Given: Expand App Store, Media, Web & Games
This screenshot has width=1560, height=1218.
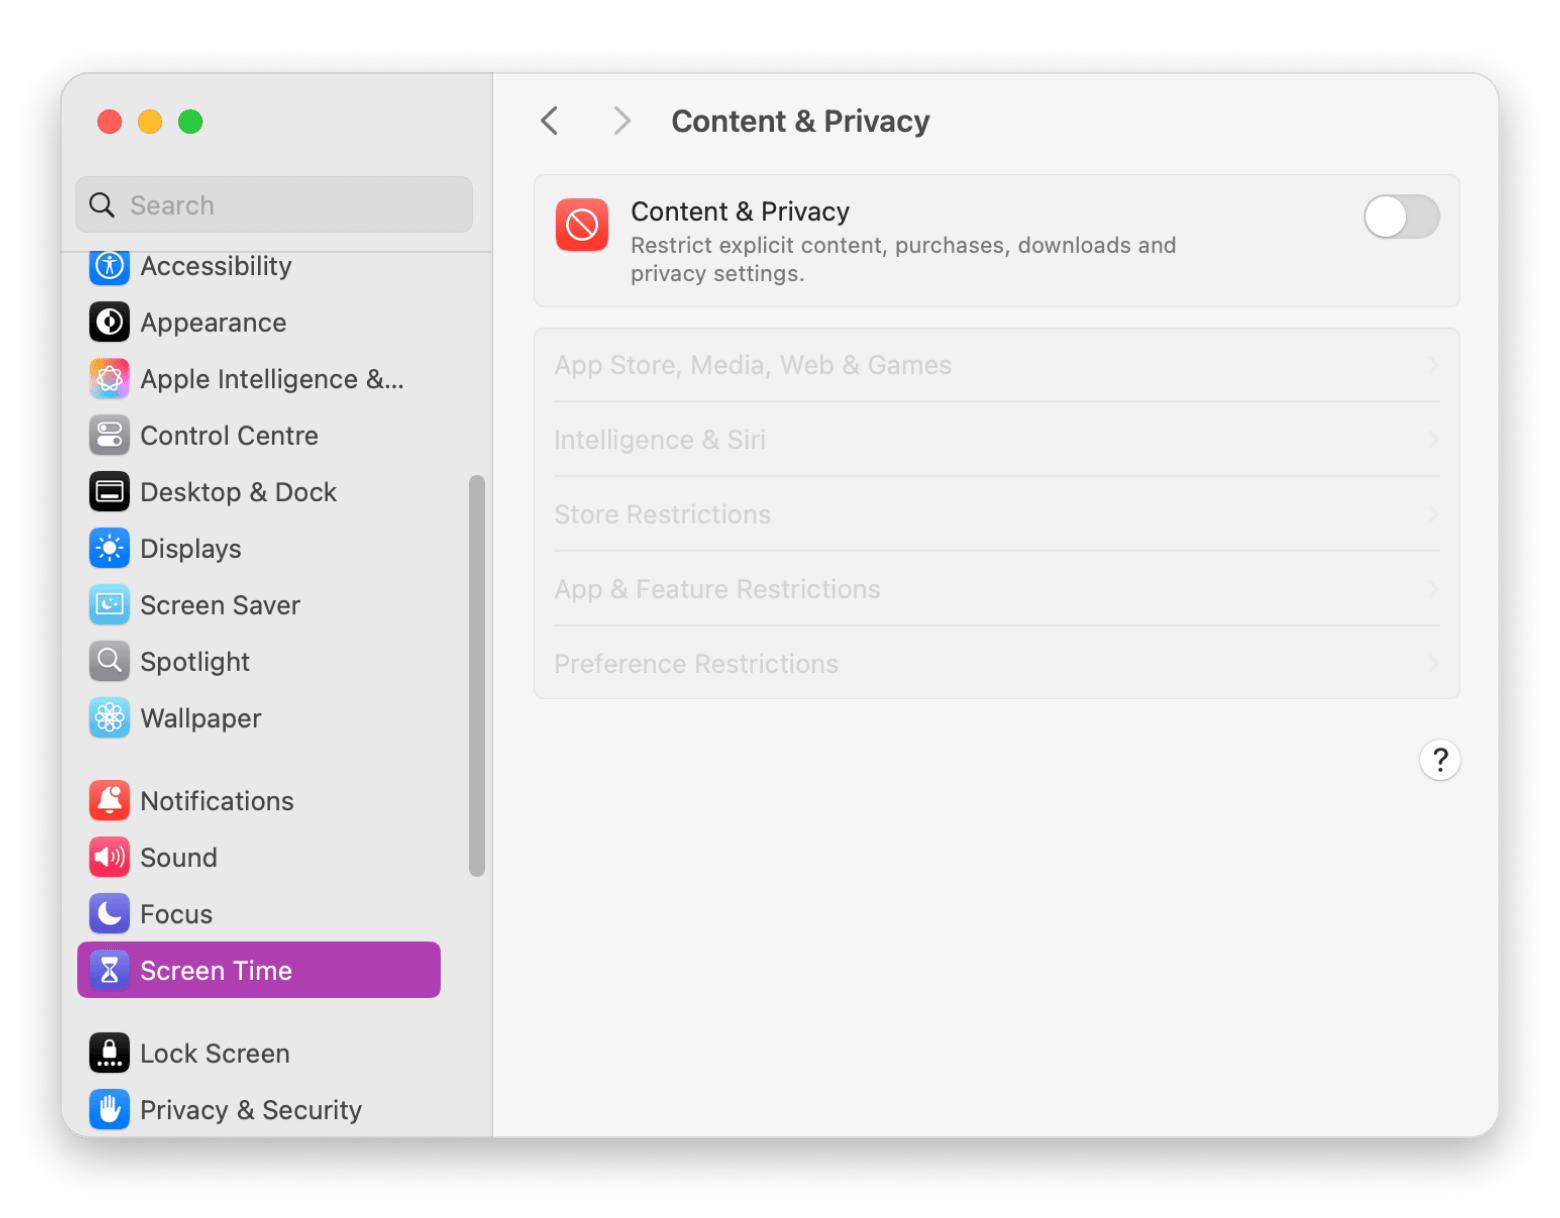Looking at the screenshot, I should (x=996, y=365).
